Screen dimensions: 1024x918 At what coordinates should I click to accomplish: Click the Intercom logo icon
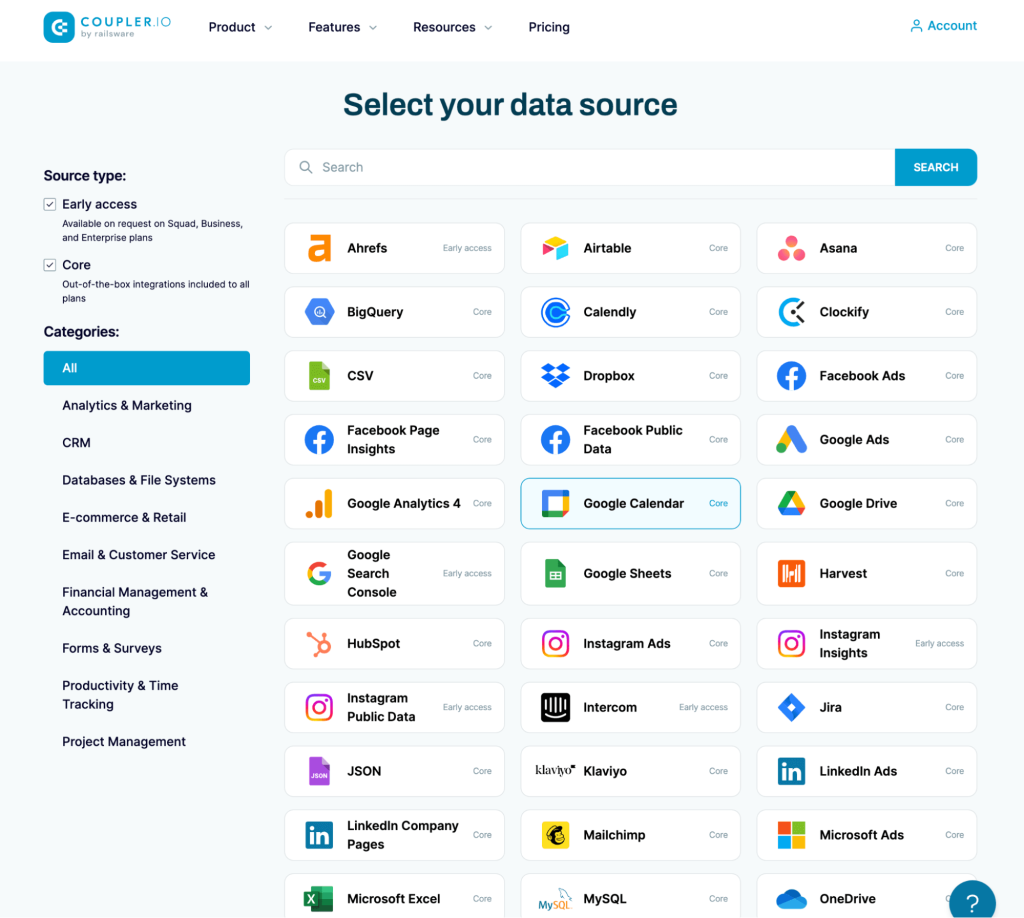click(555, 708)
